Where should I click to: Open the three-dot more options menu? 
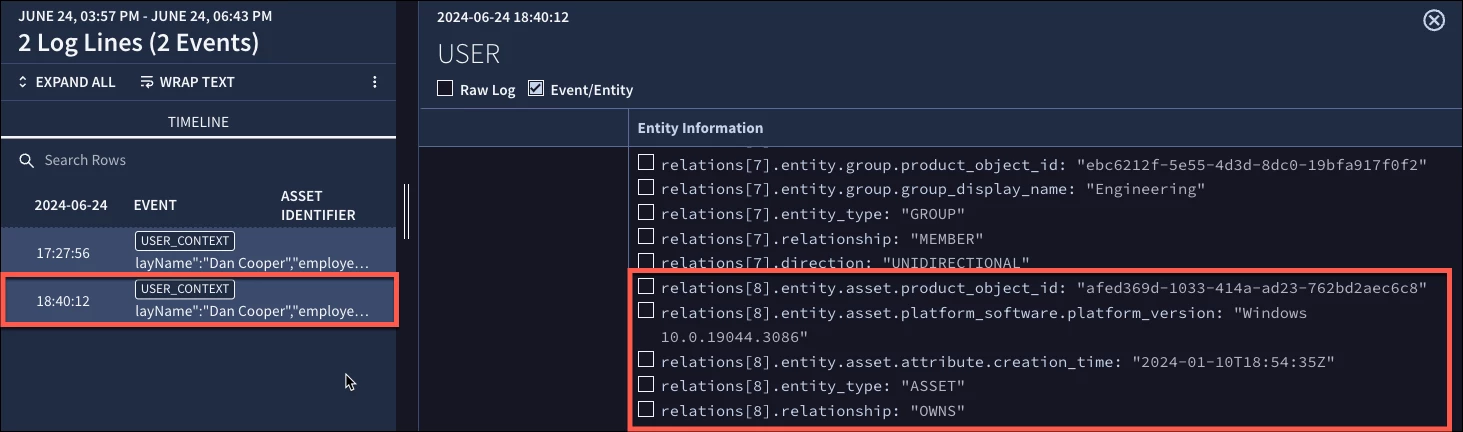375,82
